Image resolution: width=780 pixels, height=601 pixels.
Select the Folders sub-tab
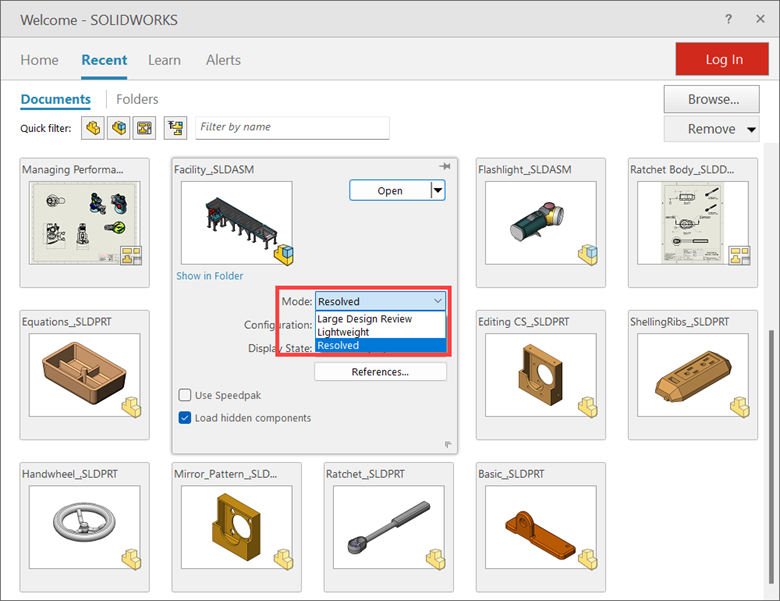pos(137,100)
